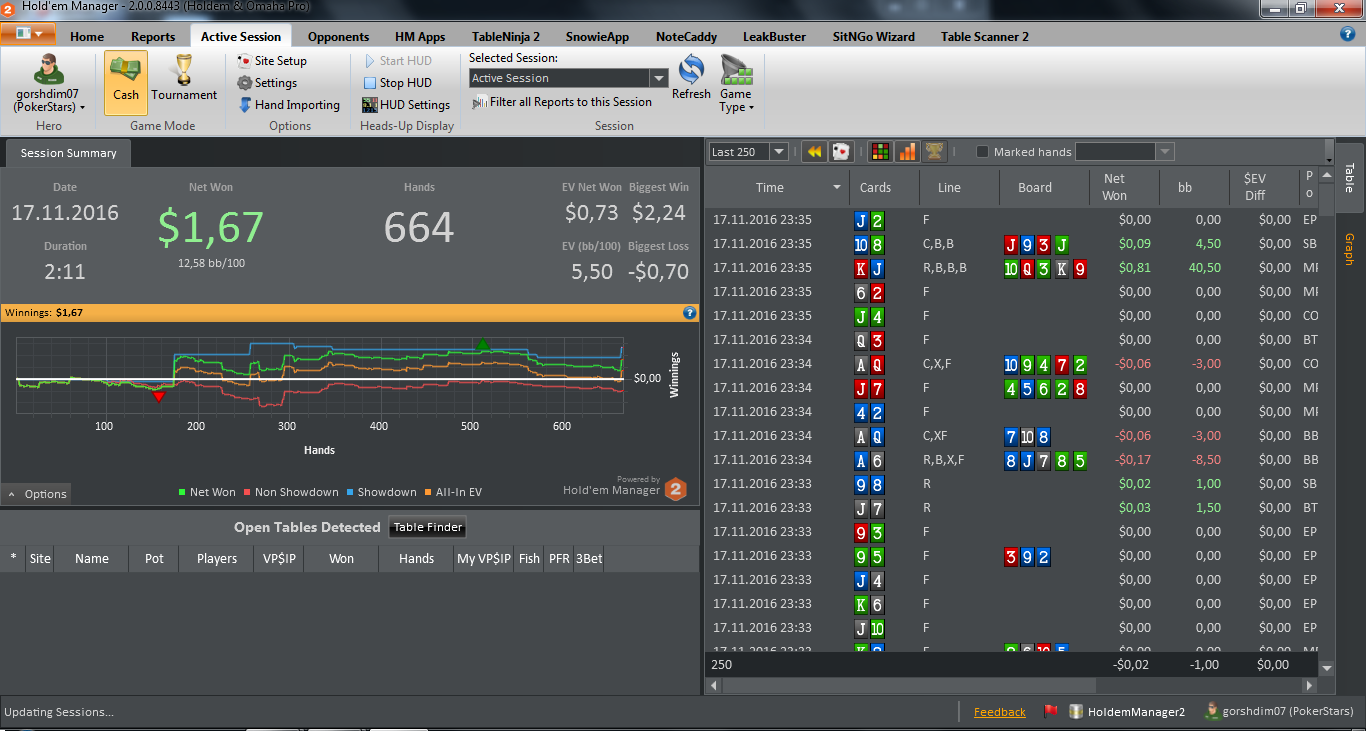1366x731 pixels.
Task: Switch to the SnowieApp tab
Action: coord(597,37)
